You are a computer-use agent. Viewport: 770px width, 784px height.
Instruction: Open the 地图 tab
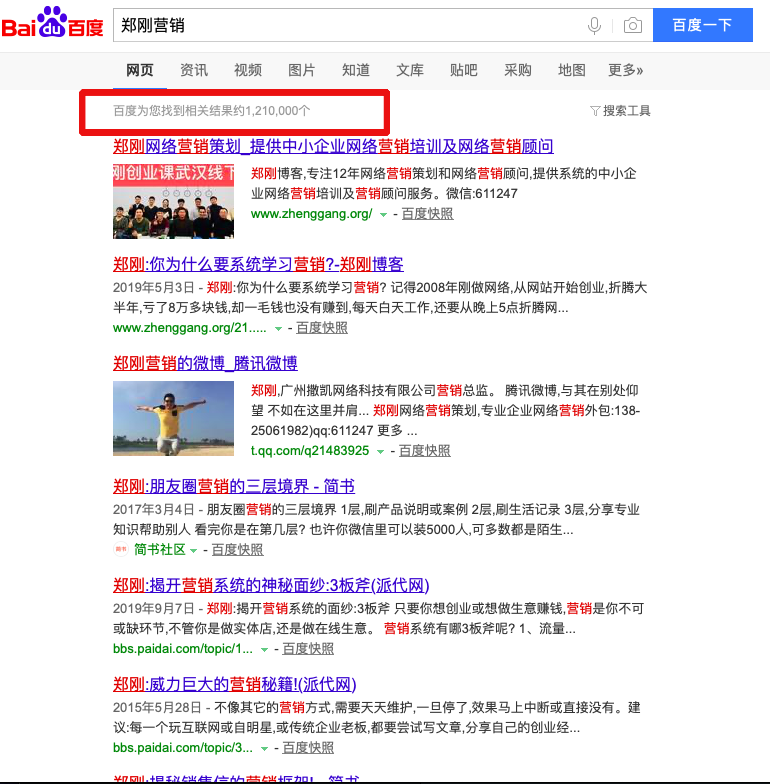pyautogui.click(x=572, y=70)
